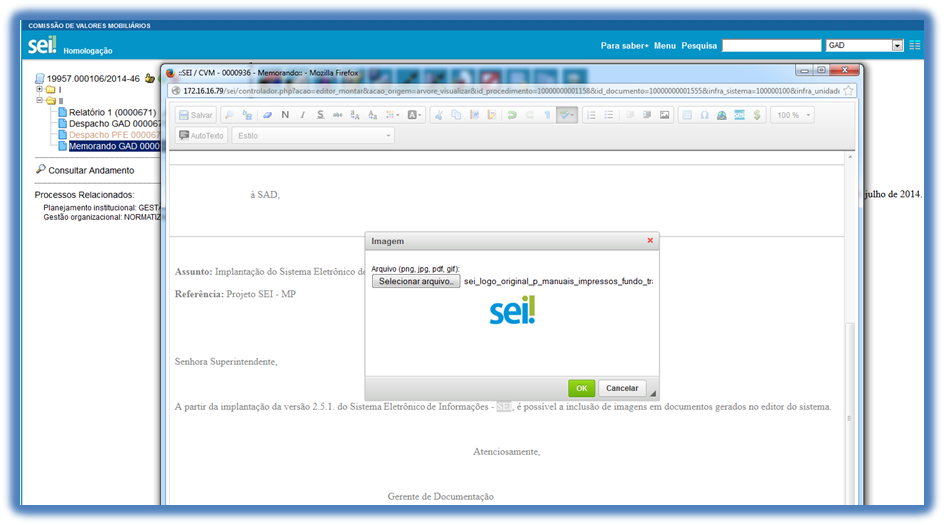
Task: Insert special character omega icon
Action: pos(704,115)
